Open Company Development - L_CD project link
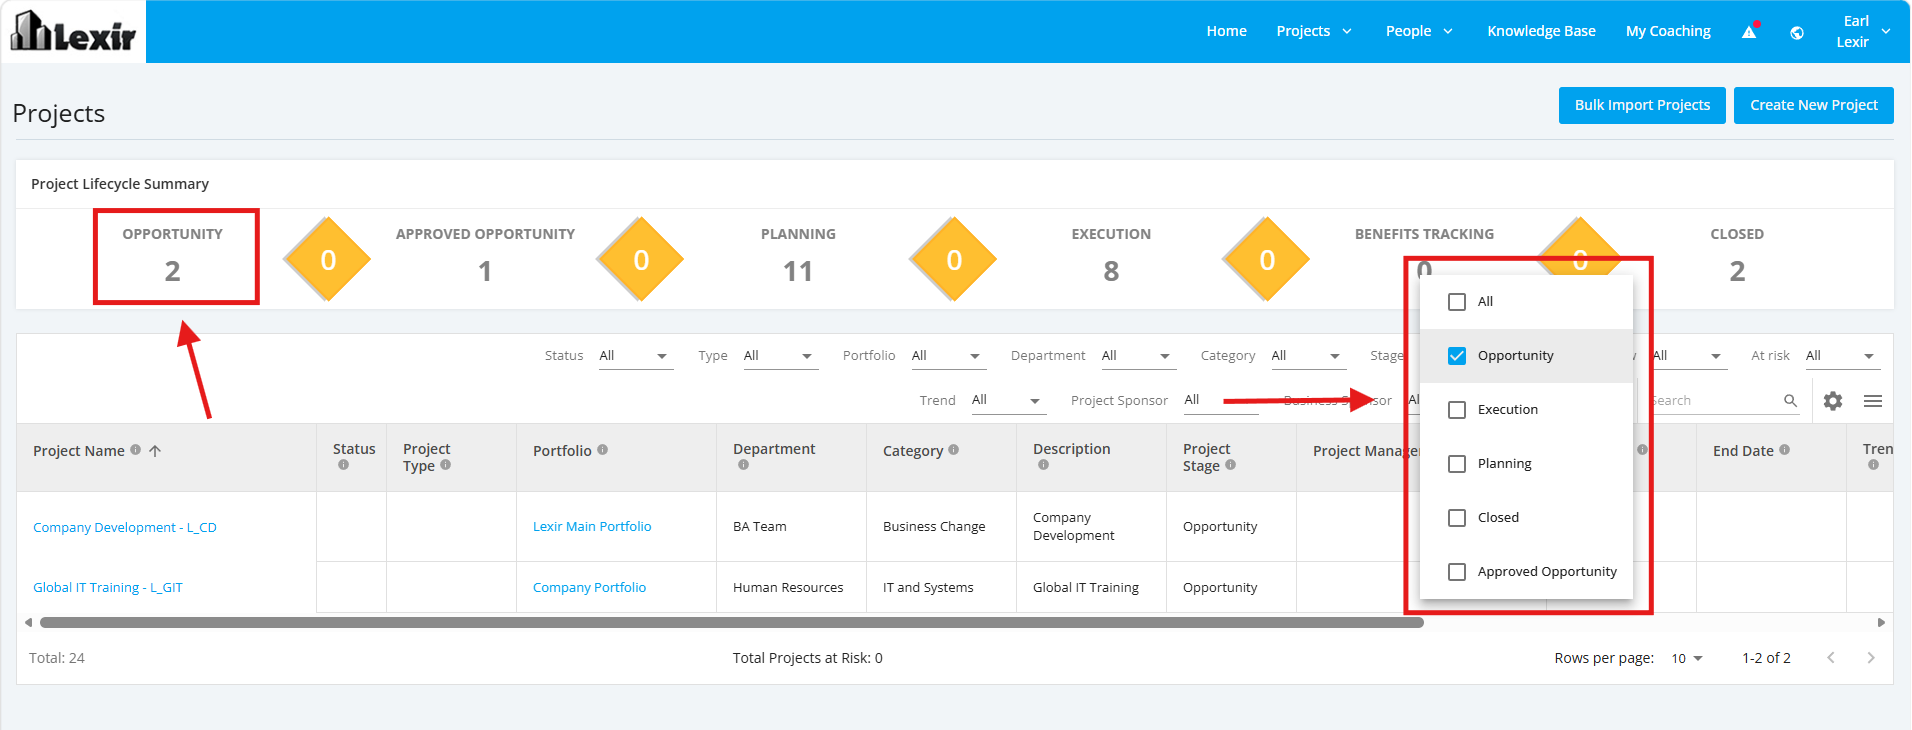The height and width of the screenshot is (730, 1912). pos(125,527)
